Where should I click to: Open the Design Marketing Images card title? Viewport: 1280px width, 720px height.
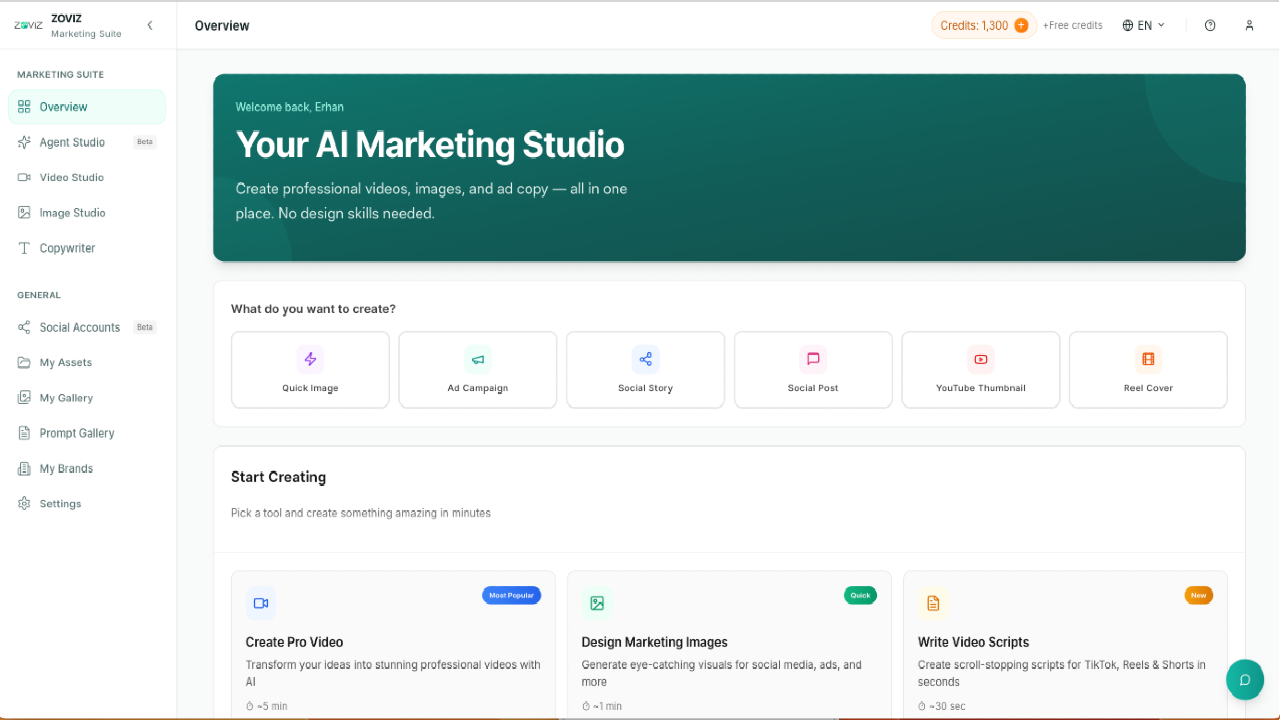654,642
